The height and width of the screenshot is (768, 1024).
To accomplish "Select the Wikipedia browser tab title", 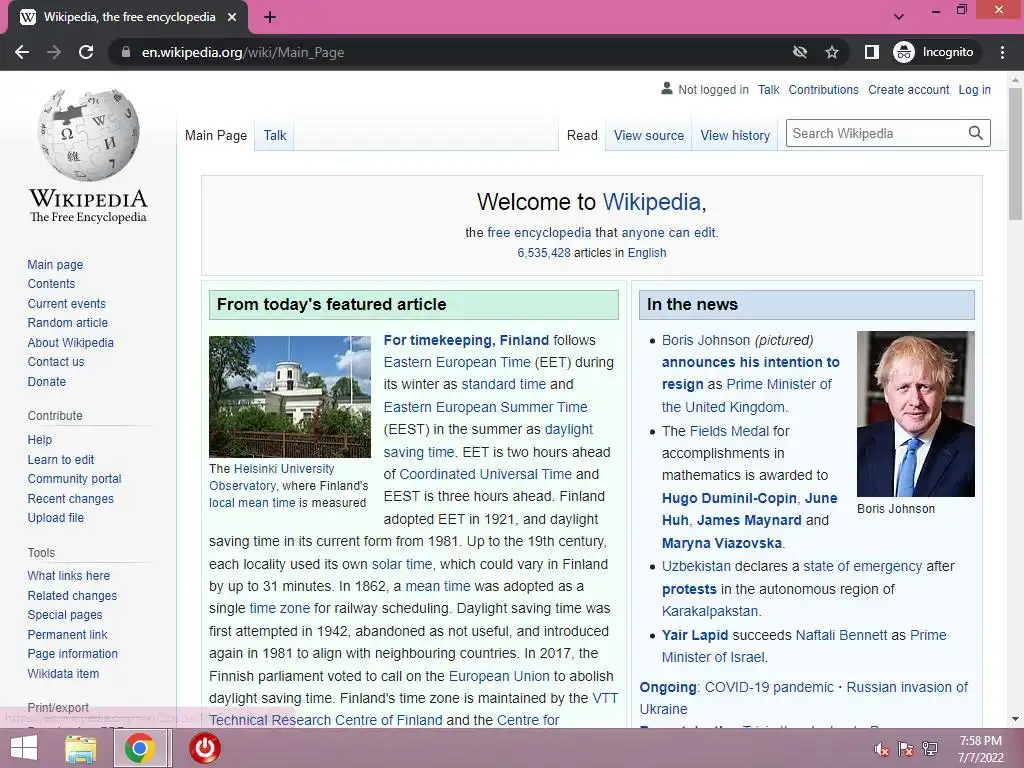I will (129, 17).
